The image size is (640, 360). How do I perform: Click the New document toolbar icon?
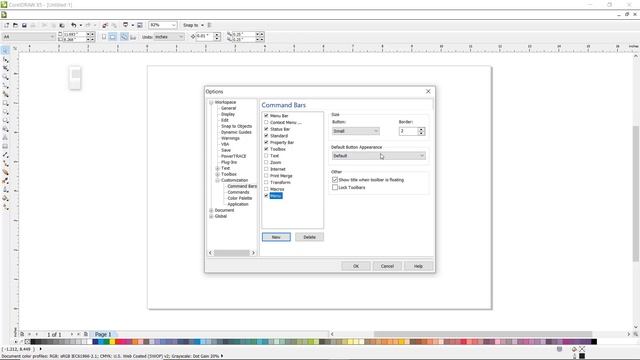coord(7,25)
